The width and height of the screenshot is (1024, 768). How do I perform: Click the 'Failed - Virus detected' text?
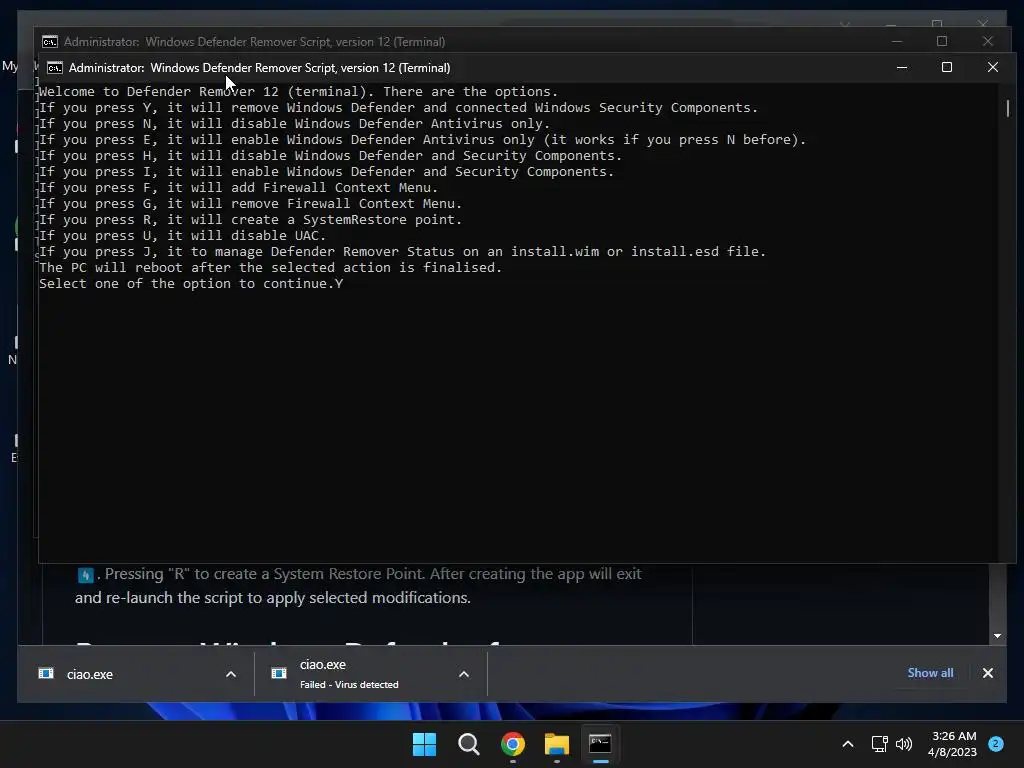[349, 684]
